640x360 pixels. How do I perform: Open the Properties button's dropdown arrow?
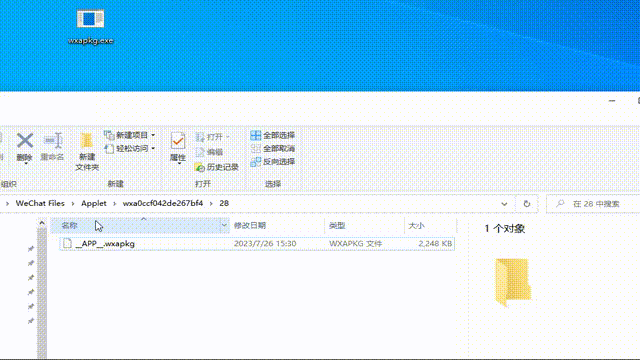[x=179, y=164]
